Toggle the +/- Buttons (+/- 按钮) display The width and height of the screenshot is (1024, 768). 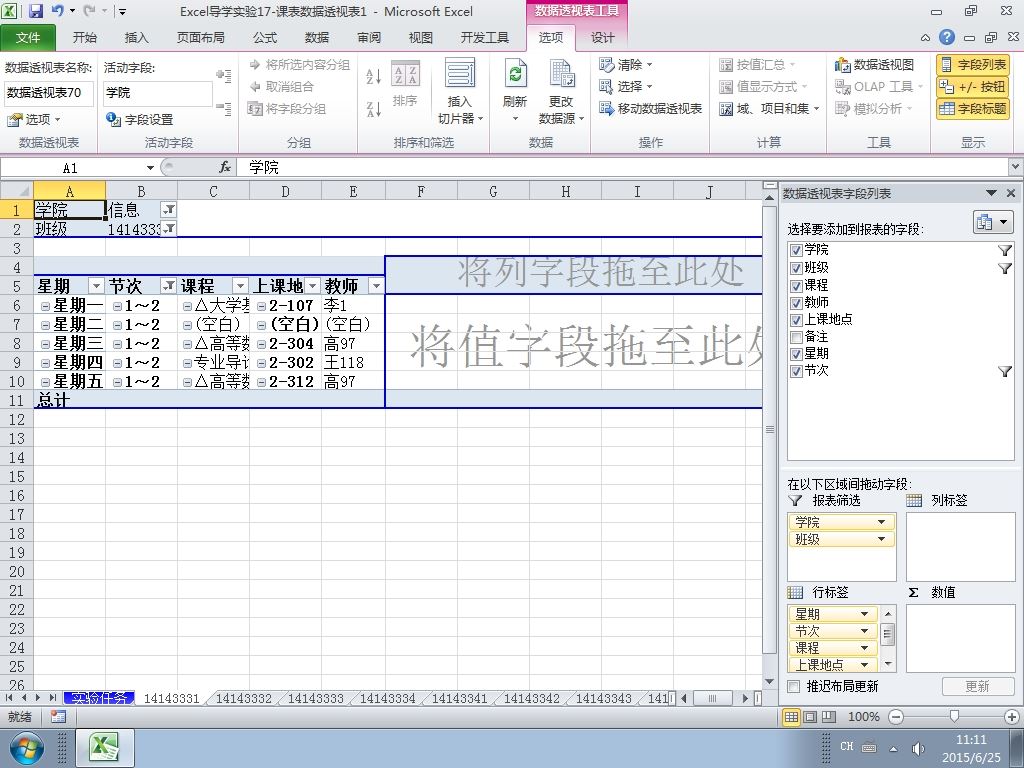coord(973,87)
